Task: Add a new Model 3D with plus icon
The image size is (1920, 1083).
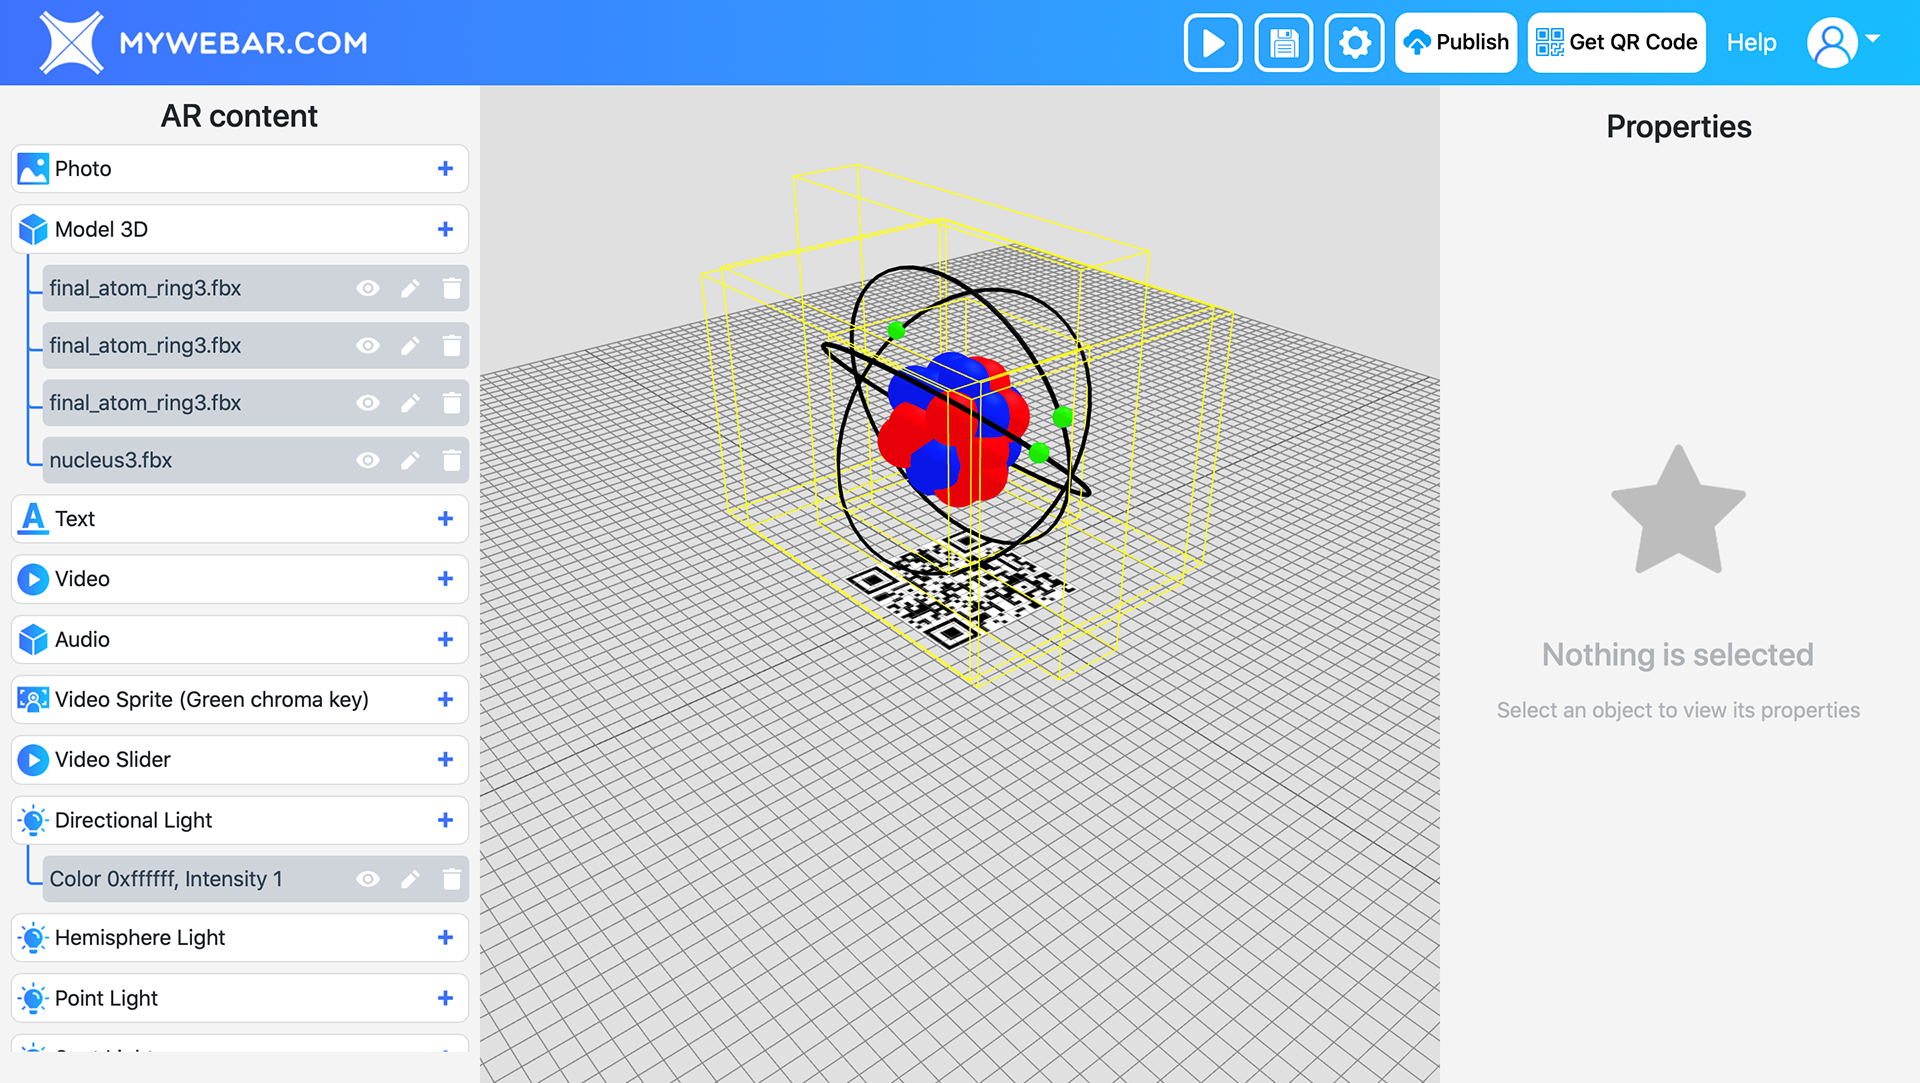Action: pyautogui.click(x=445, y=229)
